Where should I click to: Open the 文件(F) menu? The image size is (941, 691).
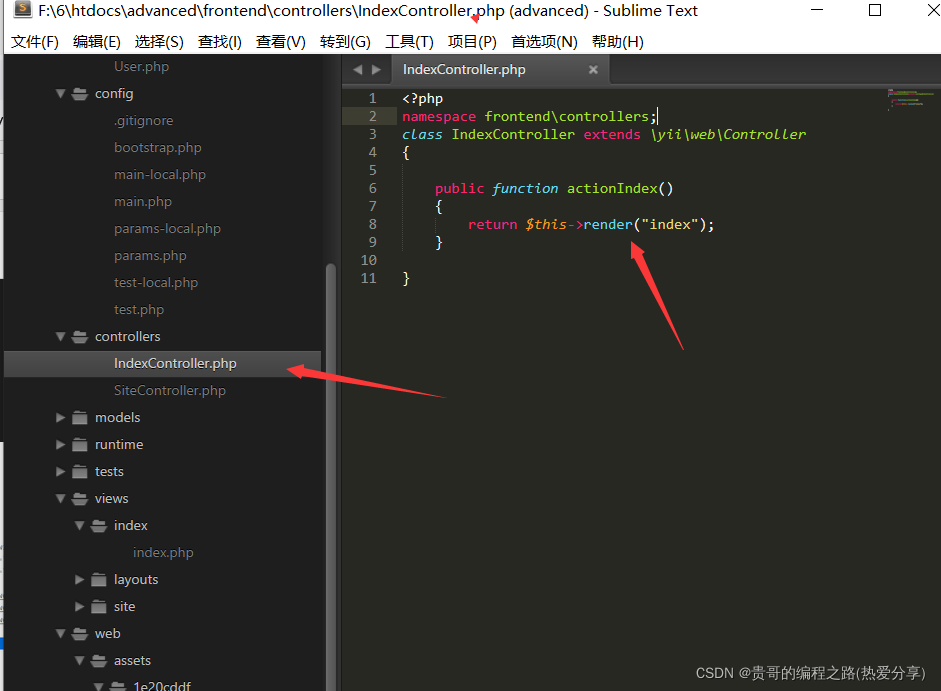click(x=35, y=41)
